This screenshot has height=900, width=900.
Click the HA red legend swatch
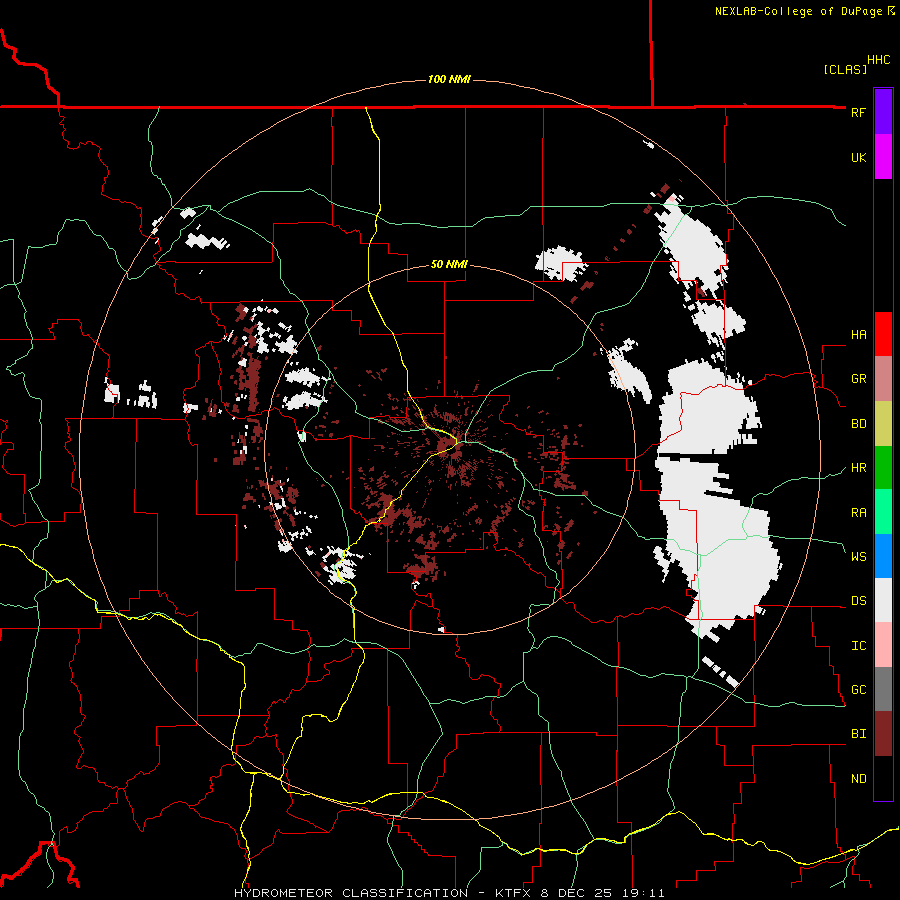point(883,334)
